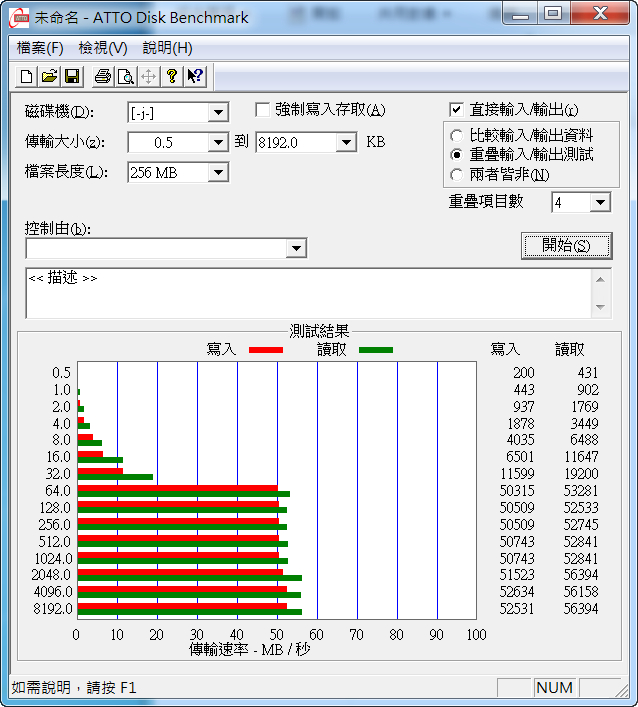Viewport: 638px width, 707px height.
Task: Open the 說明(H) menu
Action: click(167, 48)
